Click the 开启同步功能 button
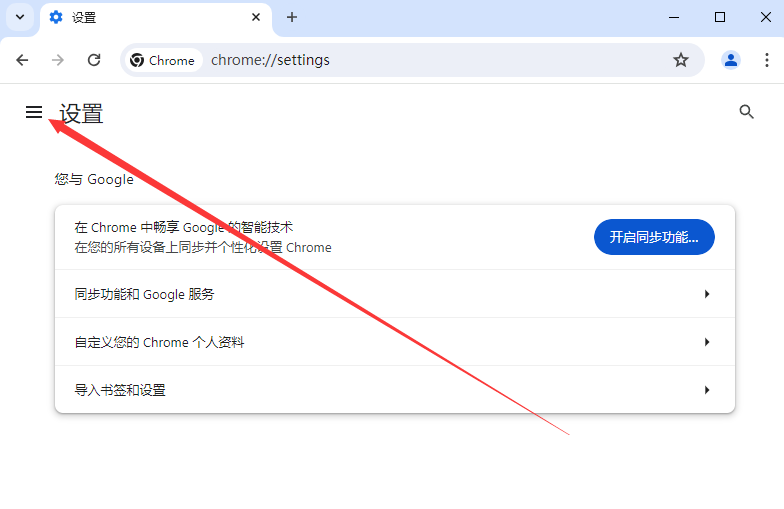 click(x=654, y=237)
